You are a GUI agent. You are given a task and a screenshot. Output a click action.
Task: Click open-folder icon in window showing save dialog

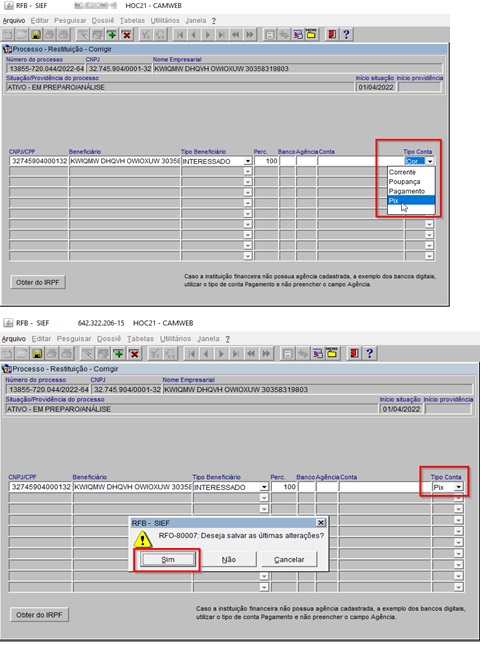pyautogui.click(x=23, y=353)
